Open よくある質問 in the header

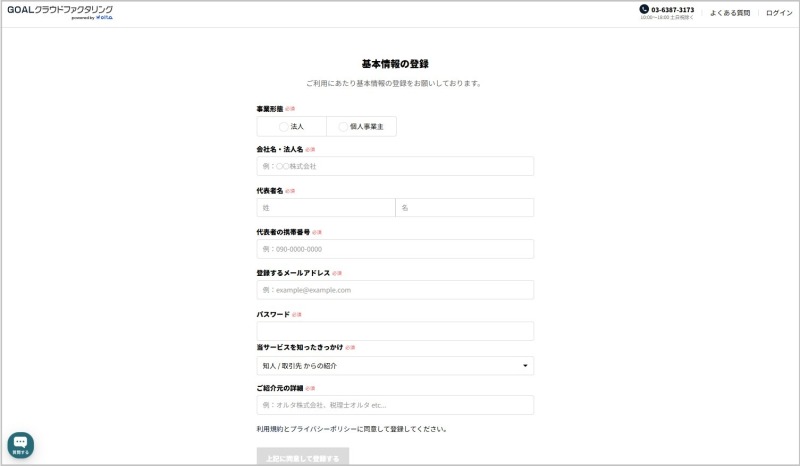coord(730,13)
